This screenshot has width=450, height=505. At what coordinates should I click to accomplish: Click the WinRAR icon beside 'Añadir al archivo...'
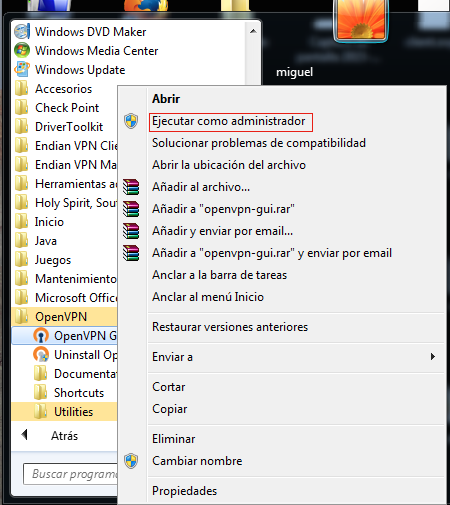131,187
